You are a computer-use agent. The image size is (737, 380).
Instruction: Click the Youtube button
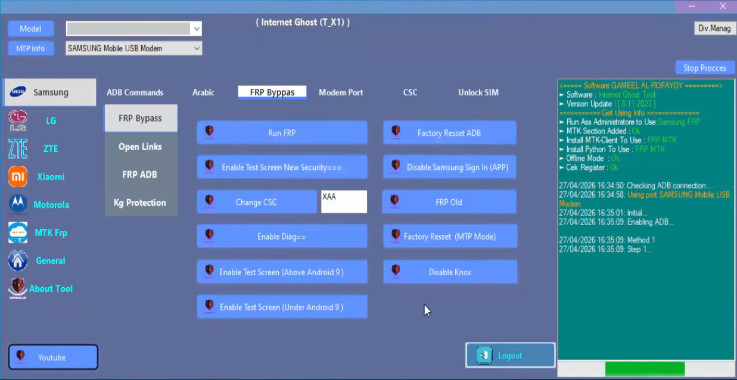pos(53,357)
